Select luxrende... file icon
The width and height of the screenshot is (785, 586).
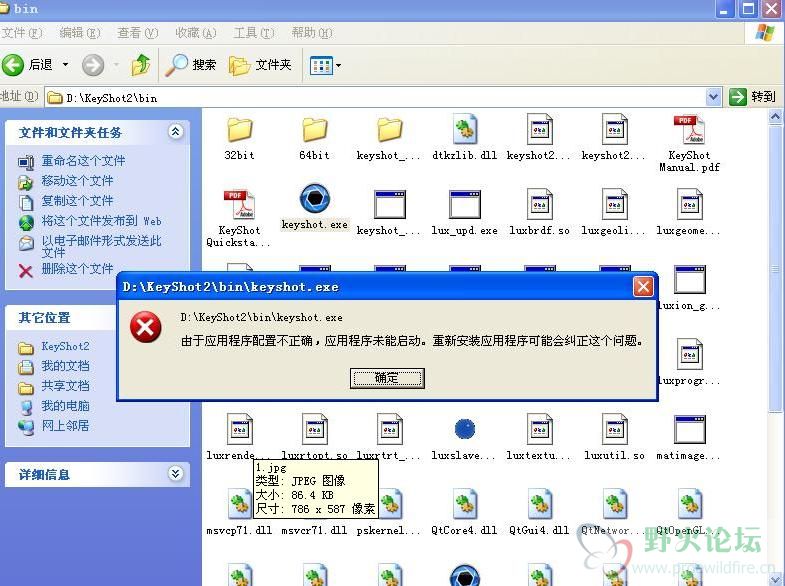tap(239, 429)
